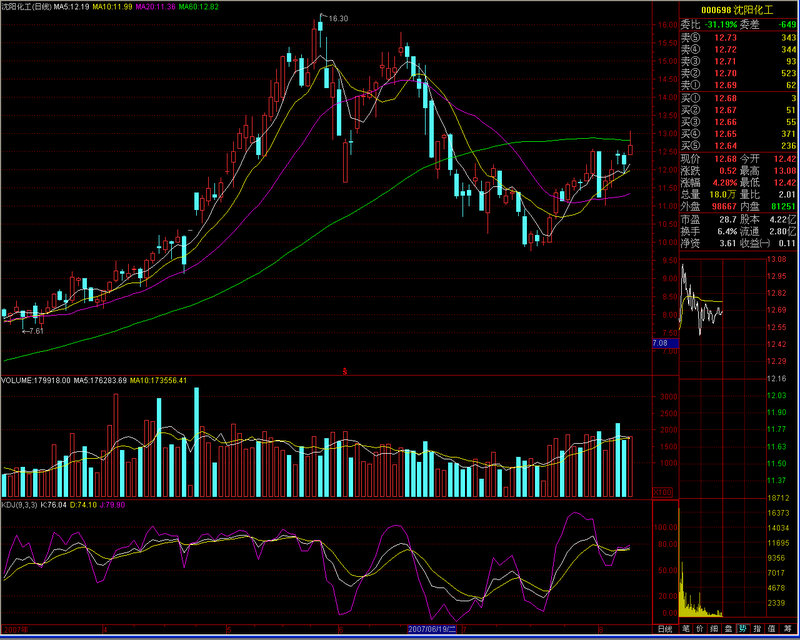
Task: Open the 值 value tab
Action: [770, 629]
